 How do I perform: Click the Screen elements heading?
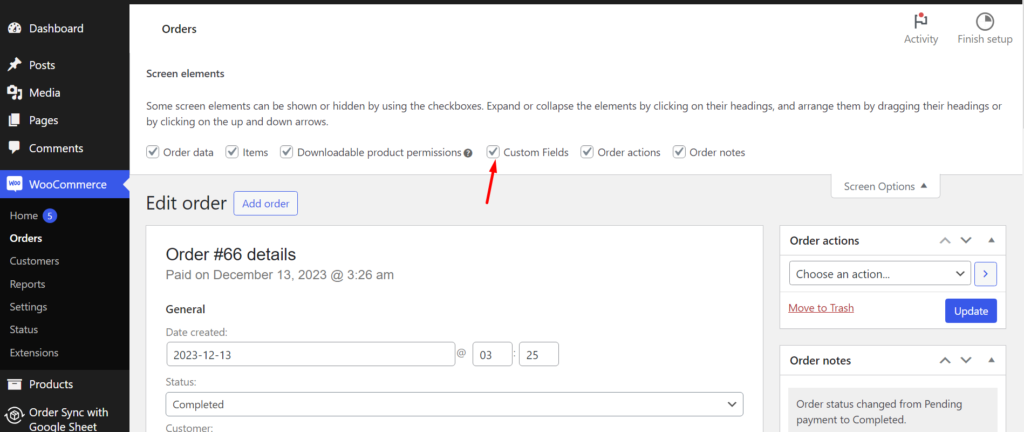[185, 74]
